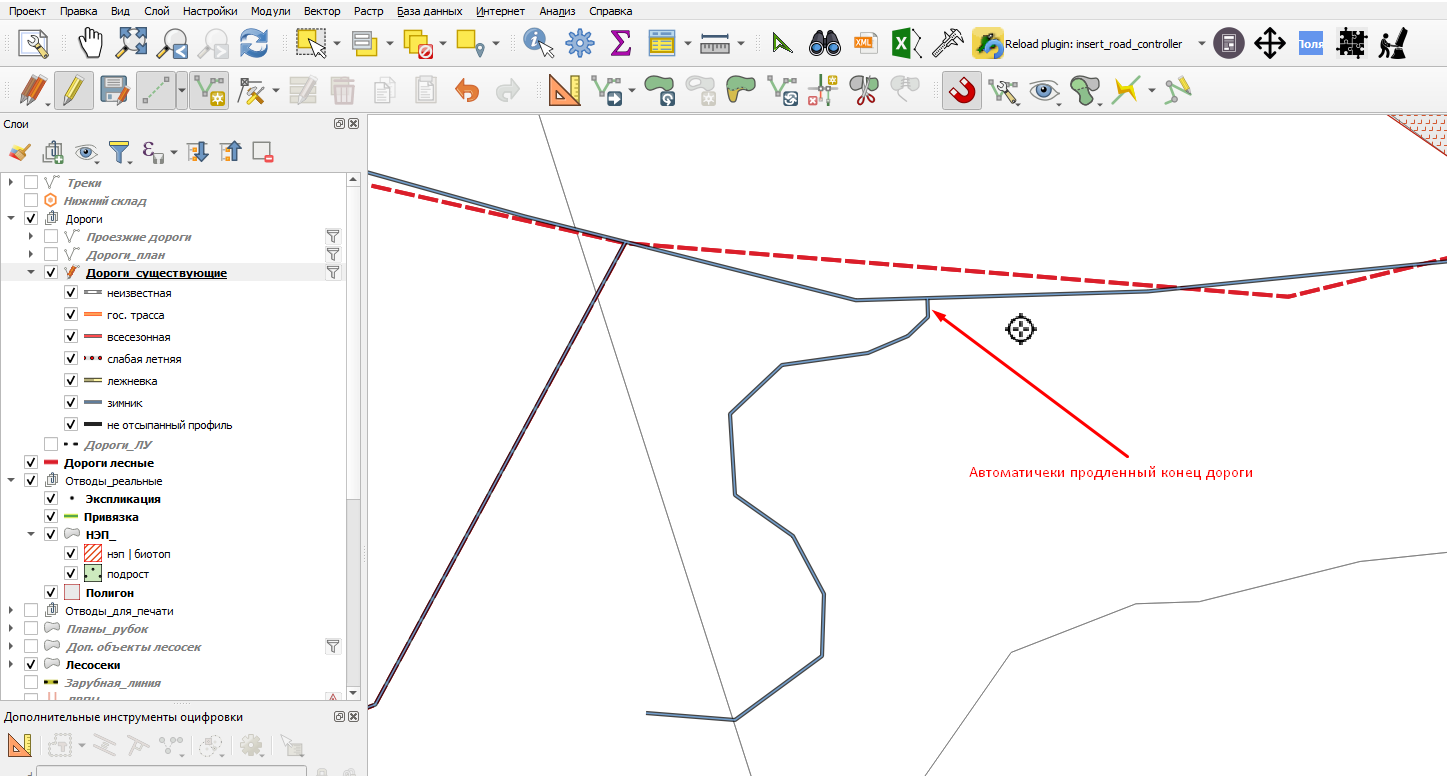Click the Excel export plugin icon

click(903, 44)
